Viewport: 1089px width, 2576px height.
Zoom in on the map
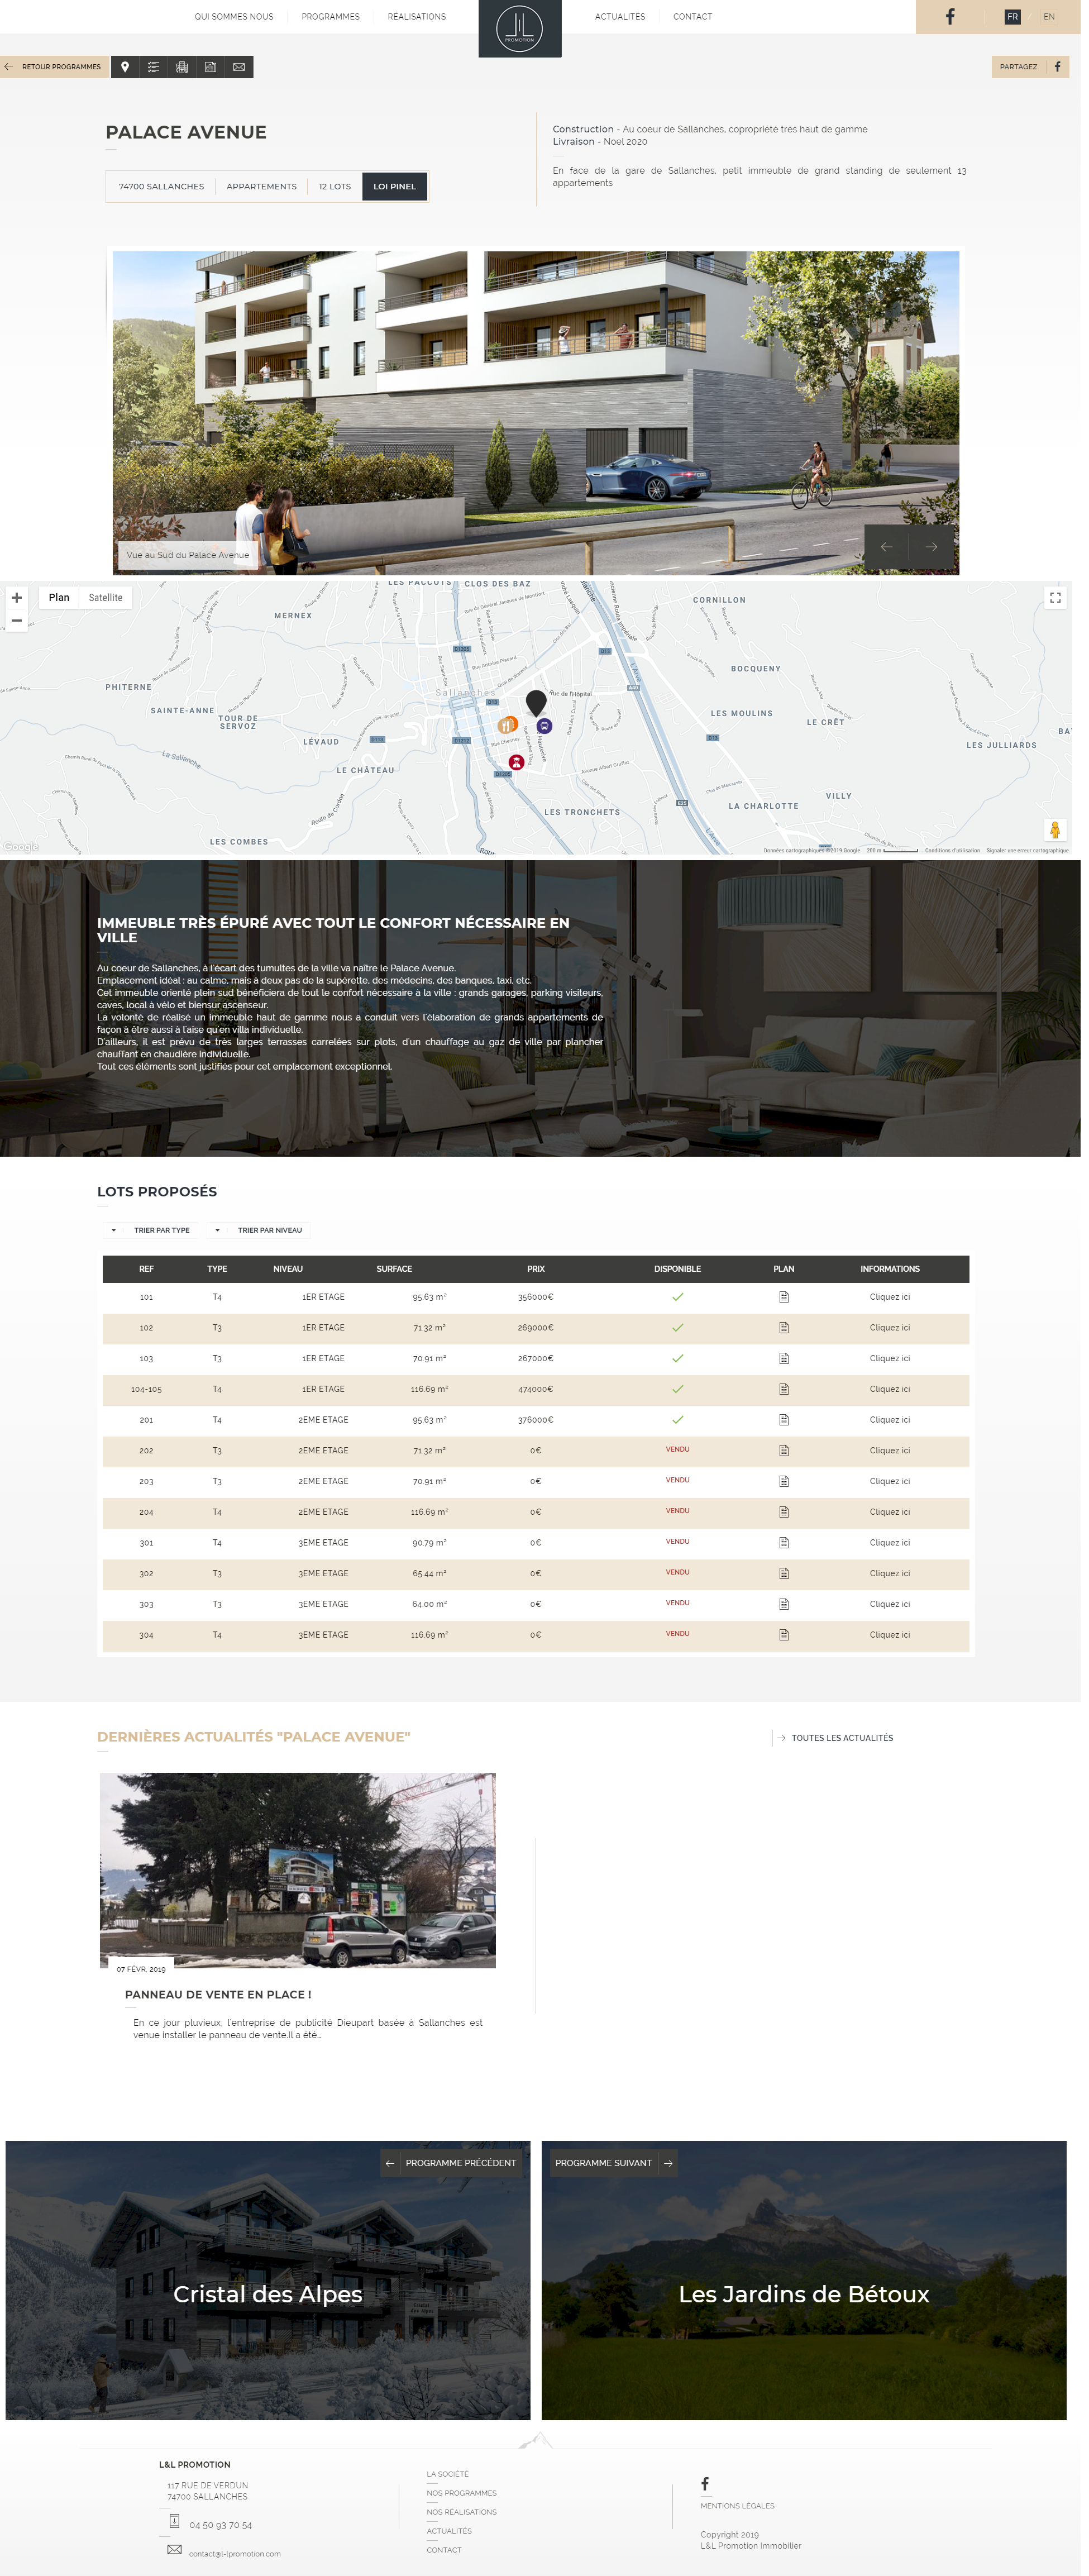(17, 597)
